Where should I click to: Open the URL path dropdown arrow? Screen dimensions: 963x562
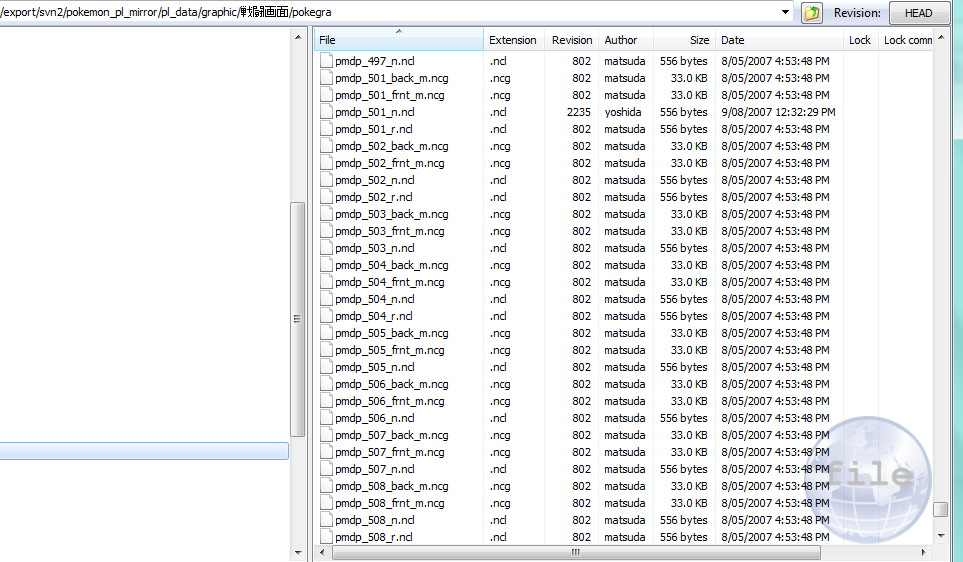pos(786,12)
